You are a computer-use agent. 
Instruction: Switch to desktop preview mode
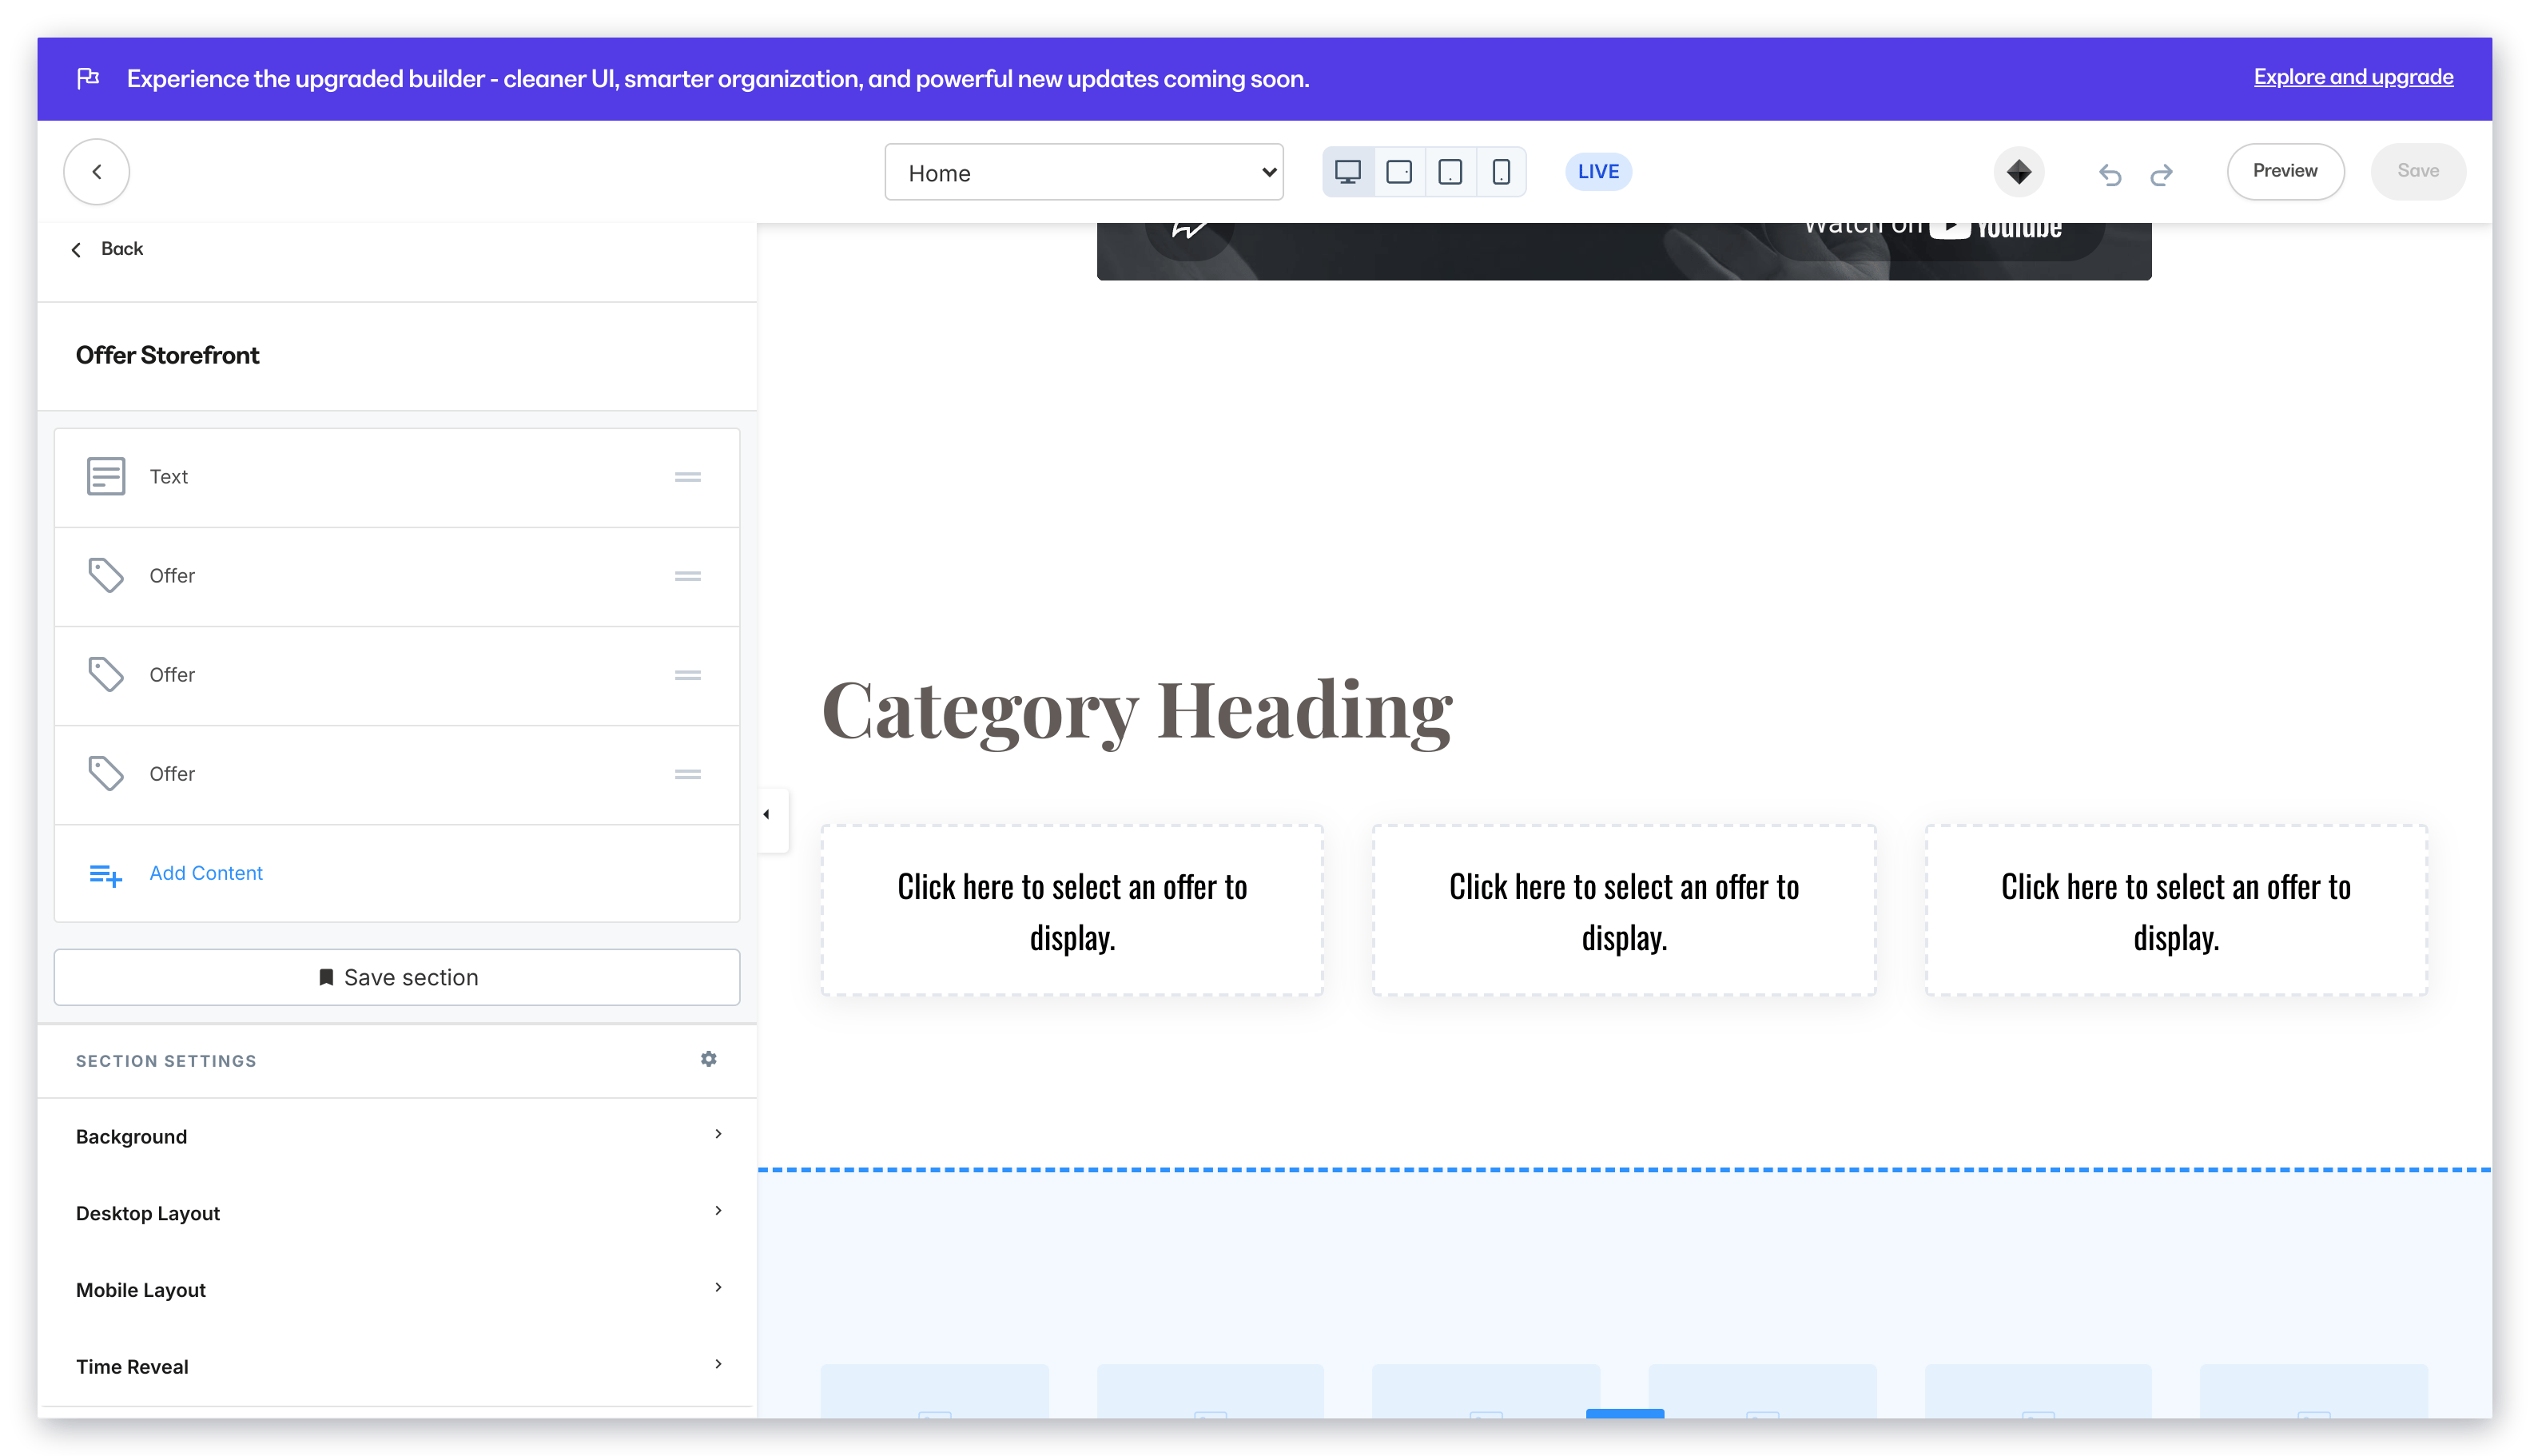[x=1348, y=172]
